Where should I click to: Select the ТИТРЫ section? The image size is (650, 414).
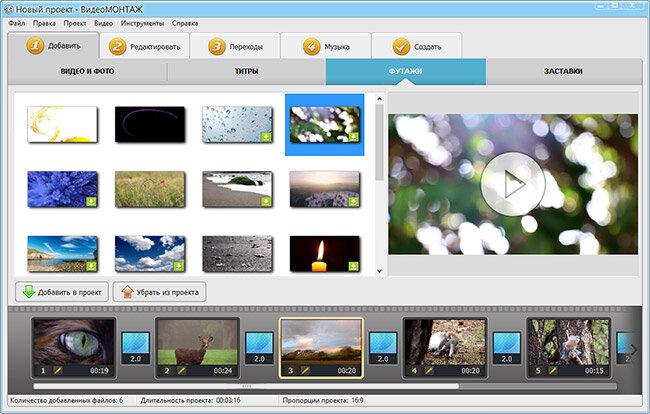tap(246, 71)
